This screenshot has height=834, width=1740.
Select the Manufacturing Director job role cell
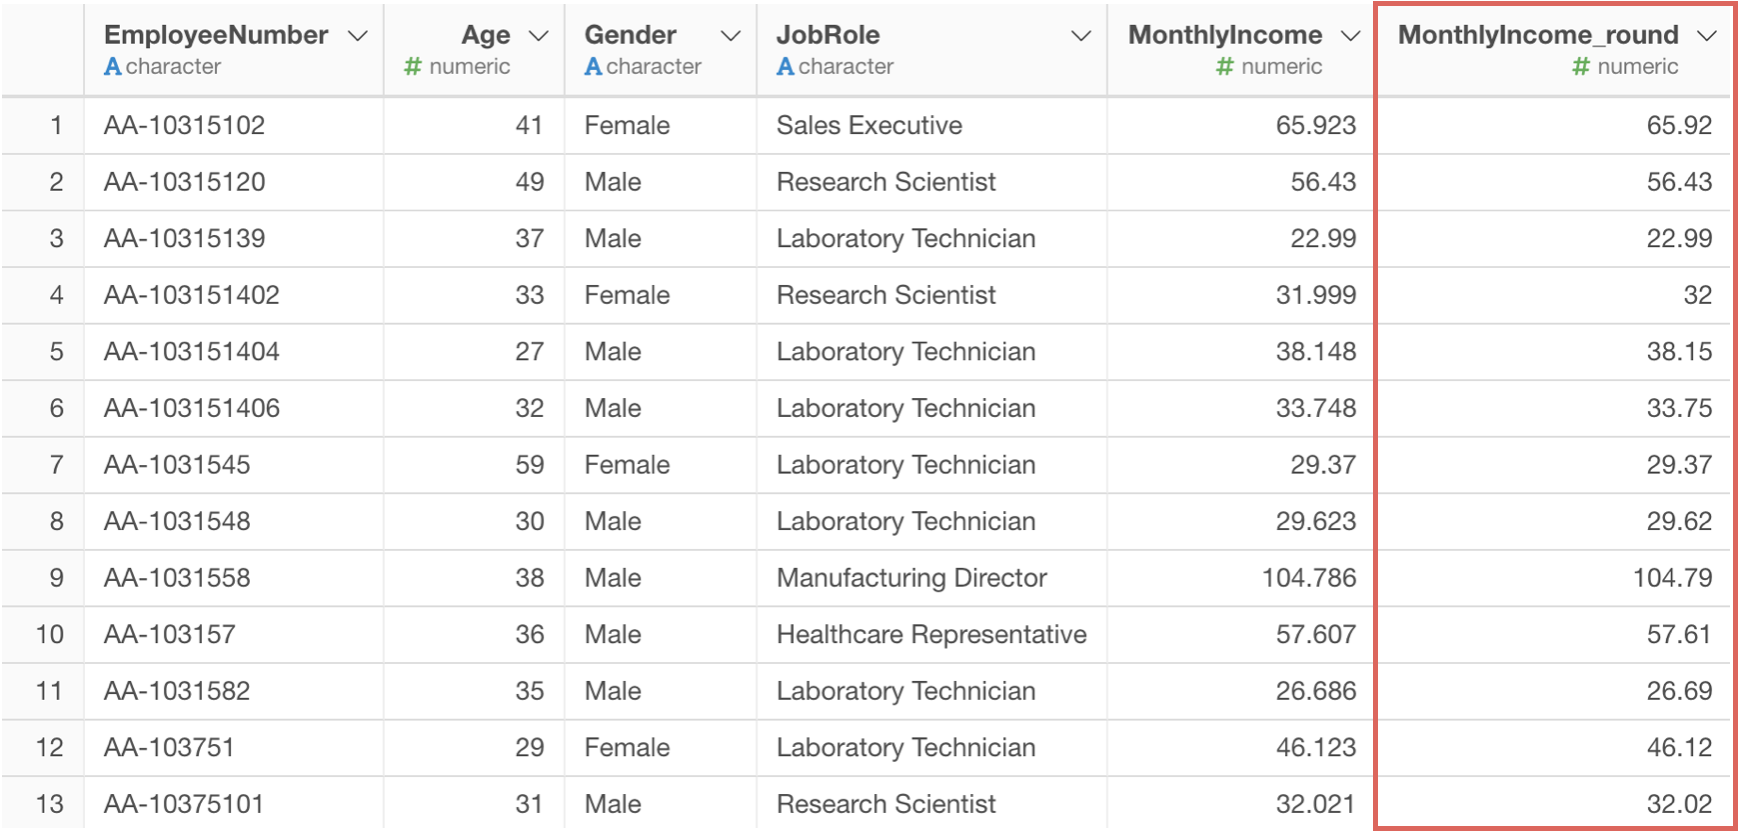click(911, 578)
